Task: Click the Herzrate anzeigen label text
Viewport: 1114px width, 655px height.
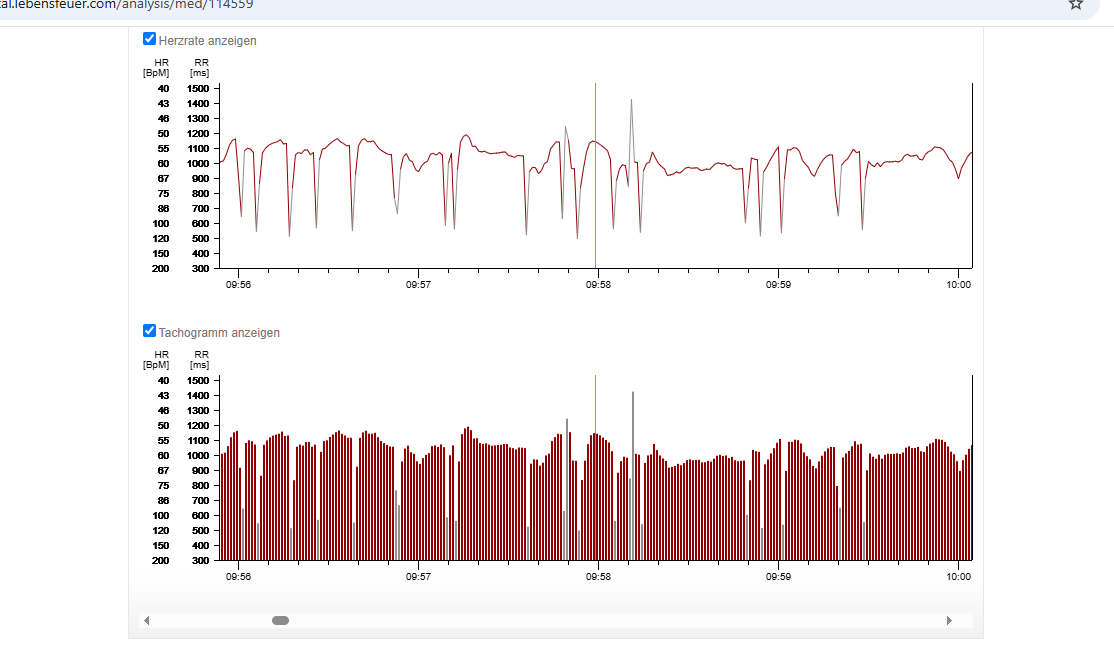Action: point(207,41)
